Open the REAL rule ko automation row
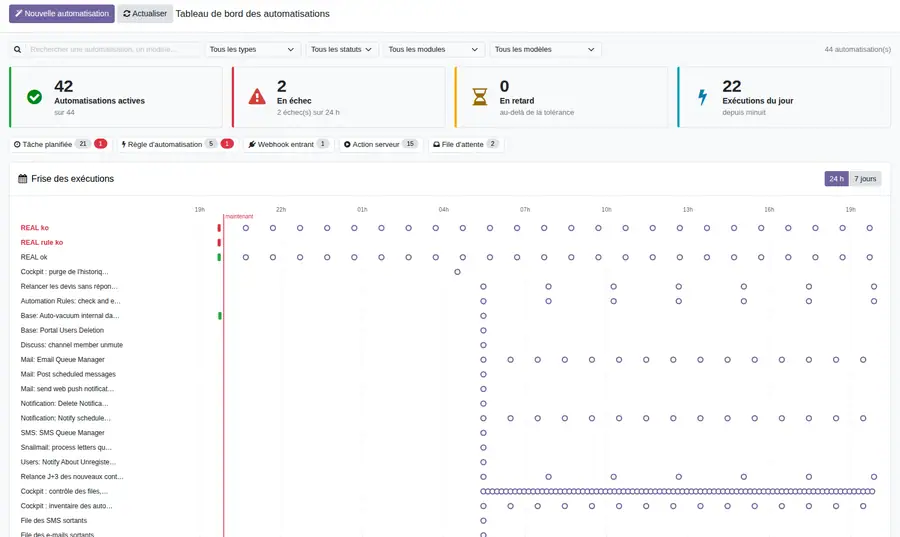The width and height of the screenshot is (900, 537). [x=42, y=243]
